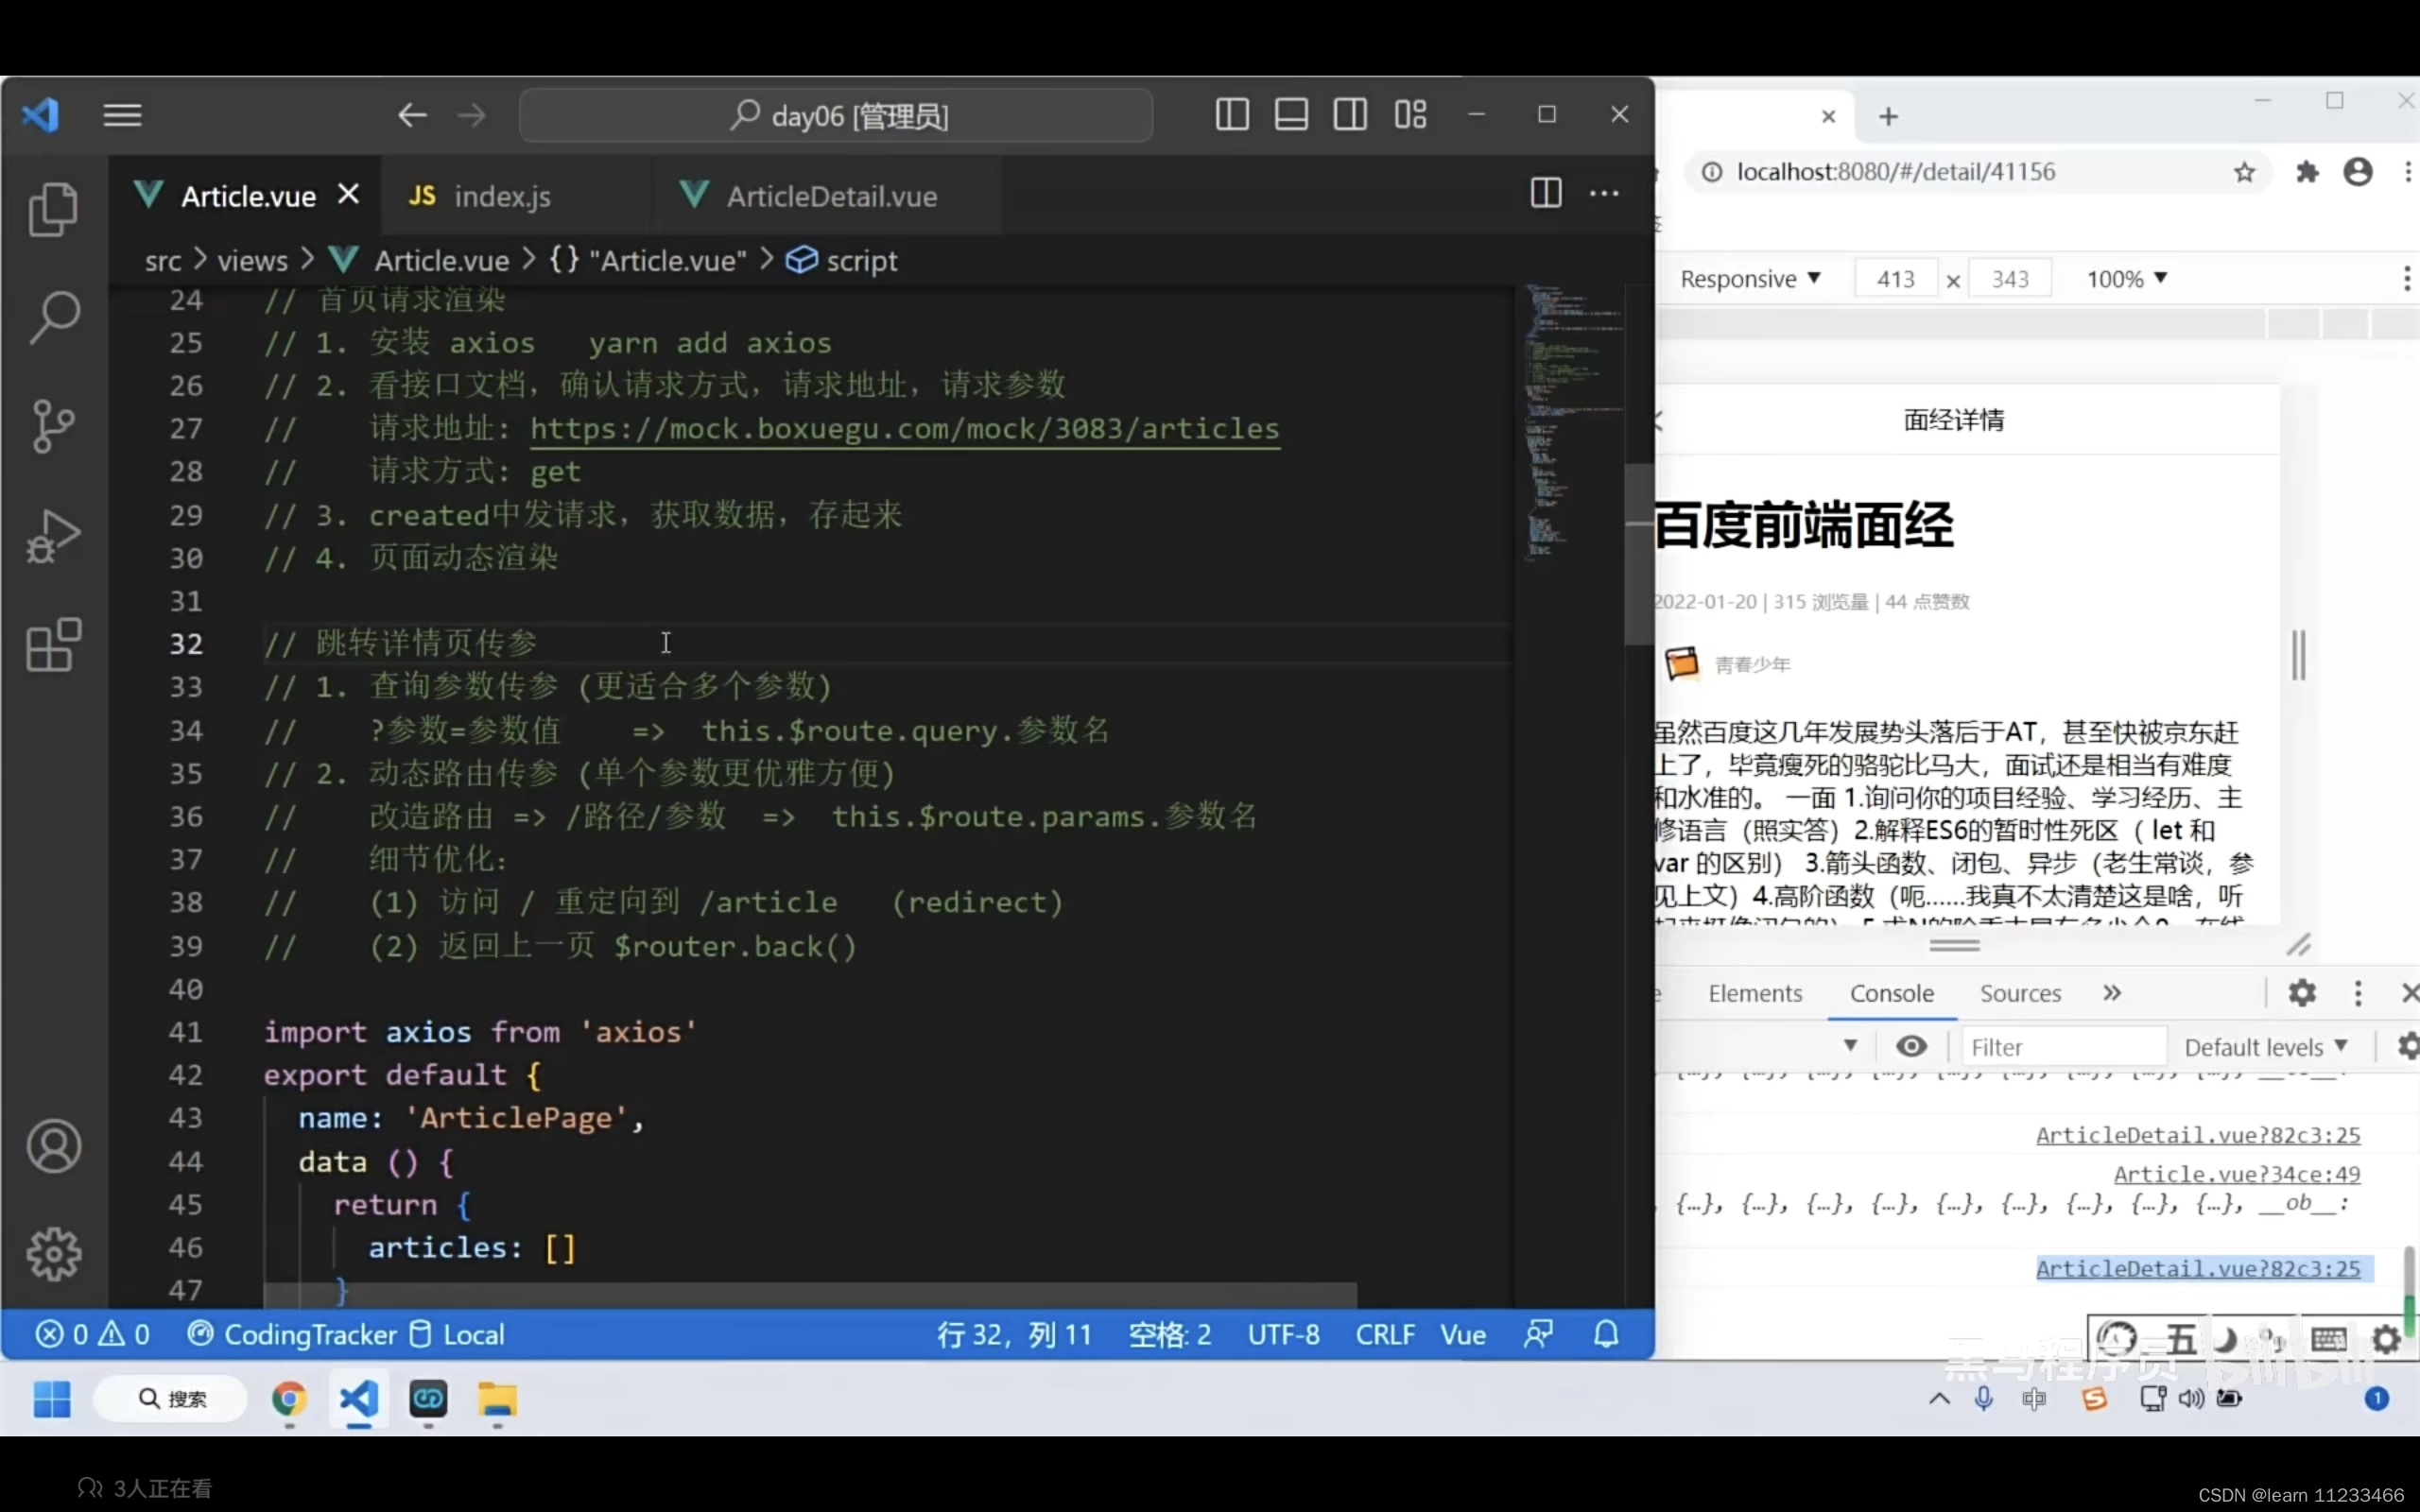The height and width of the screenshot is (1512, 2420).
Task: Click the line 32 column 11 status indicator
Action: pos(1014,1334)
